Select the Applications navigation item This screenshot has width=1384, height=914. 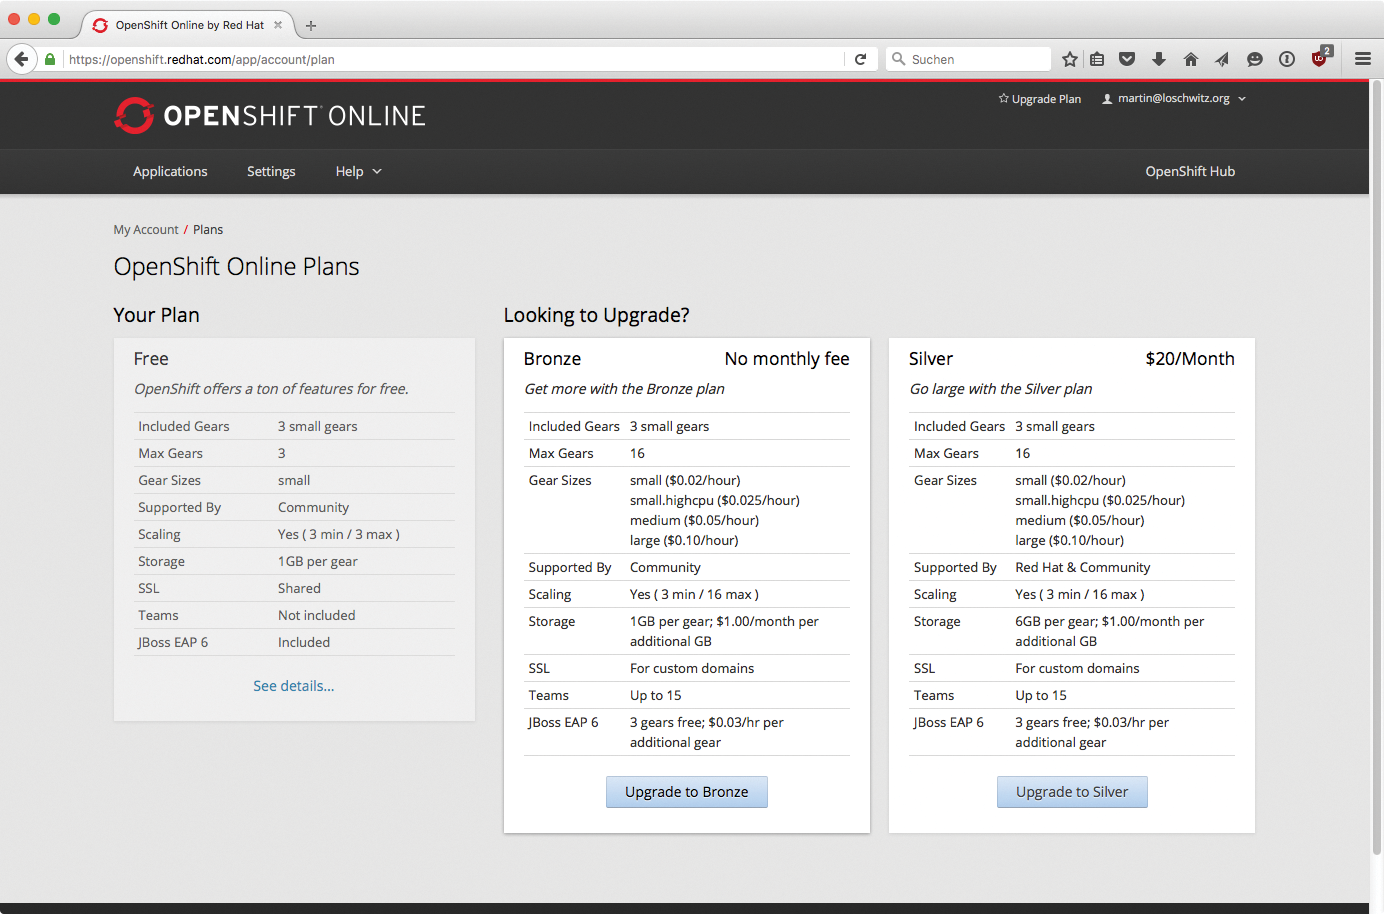point(170,171)
